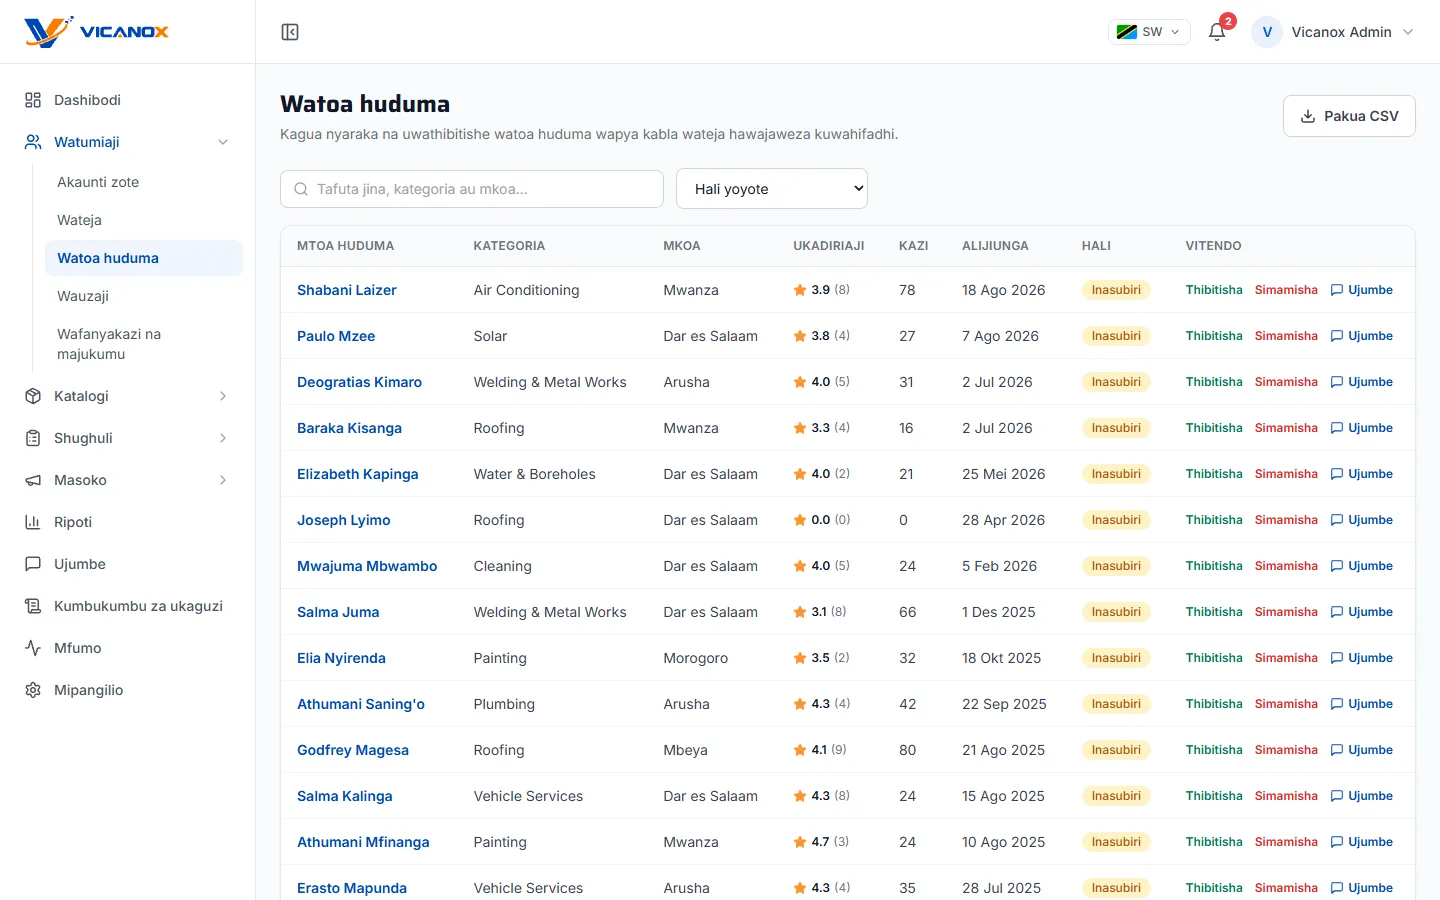This screenshot has height=900, width=1440.
Task: Click the Masoko megaphone icon
Action: [33, 480]
